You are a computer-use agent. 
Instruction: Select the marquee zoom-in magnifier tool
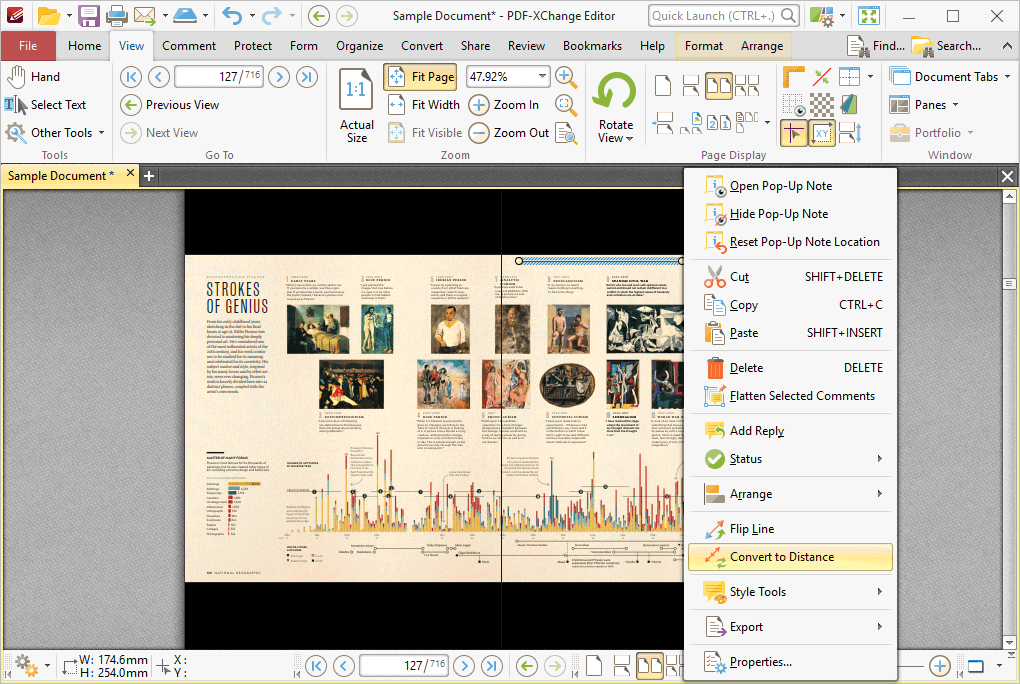point(566,77)
